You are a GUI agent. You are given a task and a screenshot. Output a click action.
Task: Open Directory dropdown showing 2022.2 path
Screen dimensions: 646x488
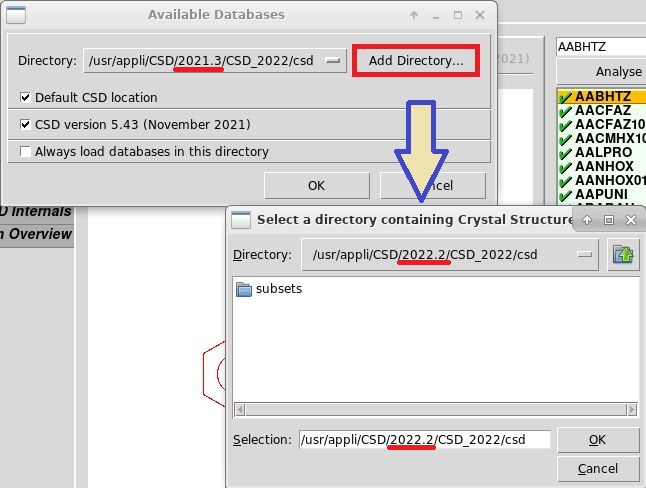pos(450,255)
